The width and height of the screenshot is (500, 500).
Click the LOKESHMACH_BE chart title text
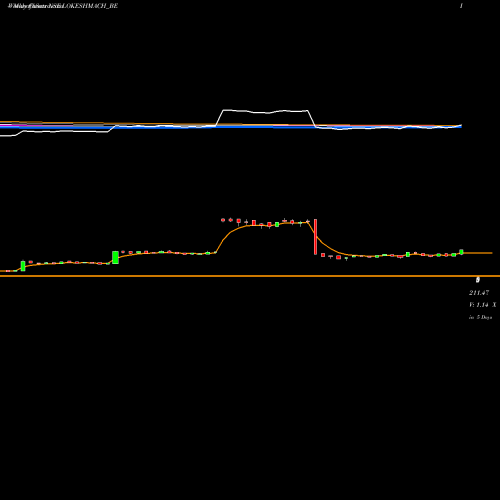(63, 6)
